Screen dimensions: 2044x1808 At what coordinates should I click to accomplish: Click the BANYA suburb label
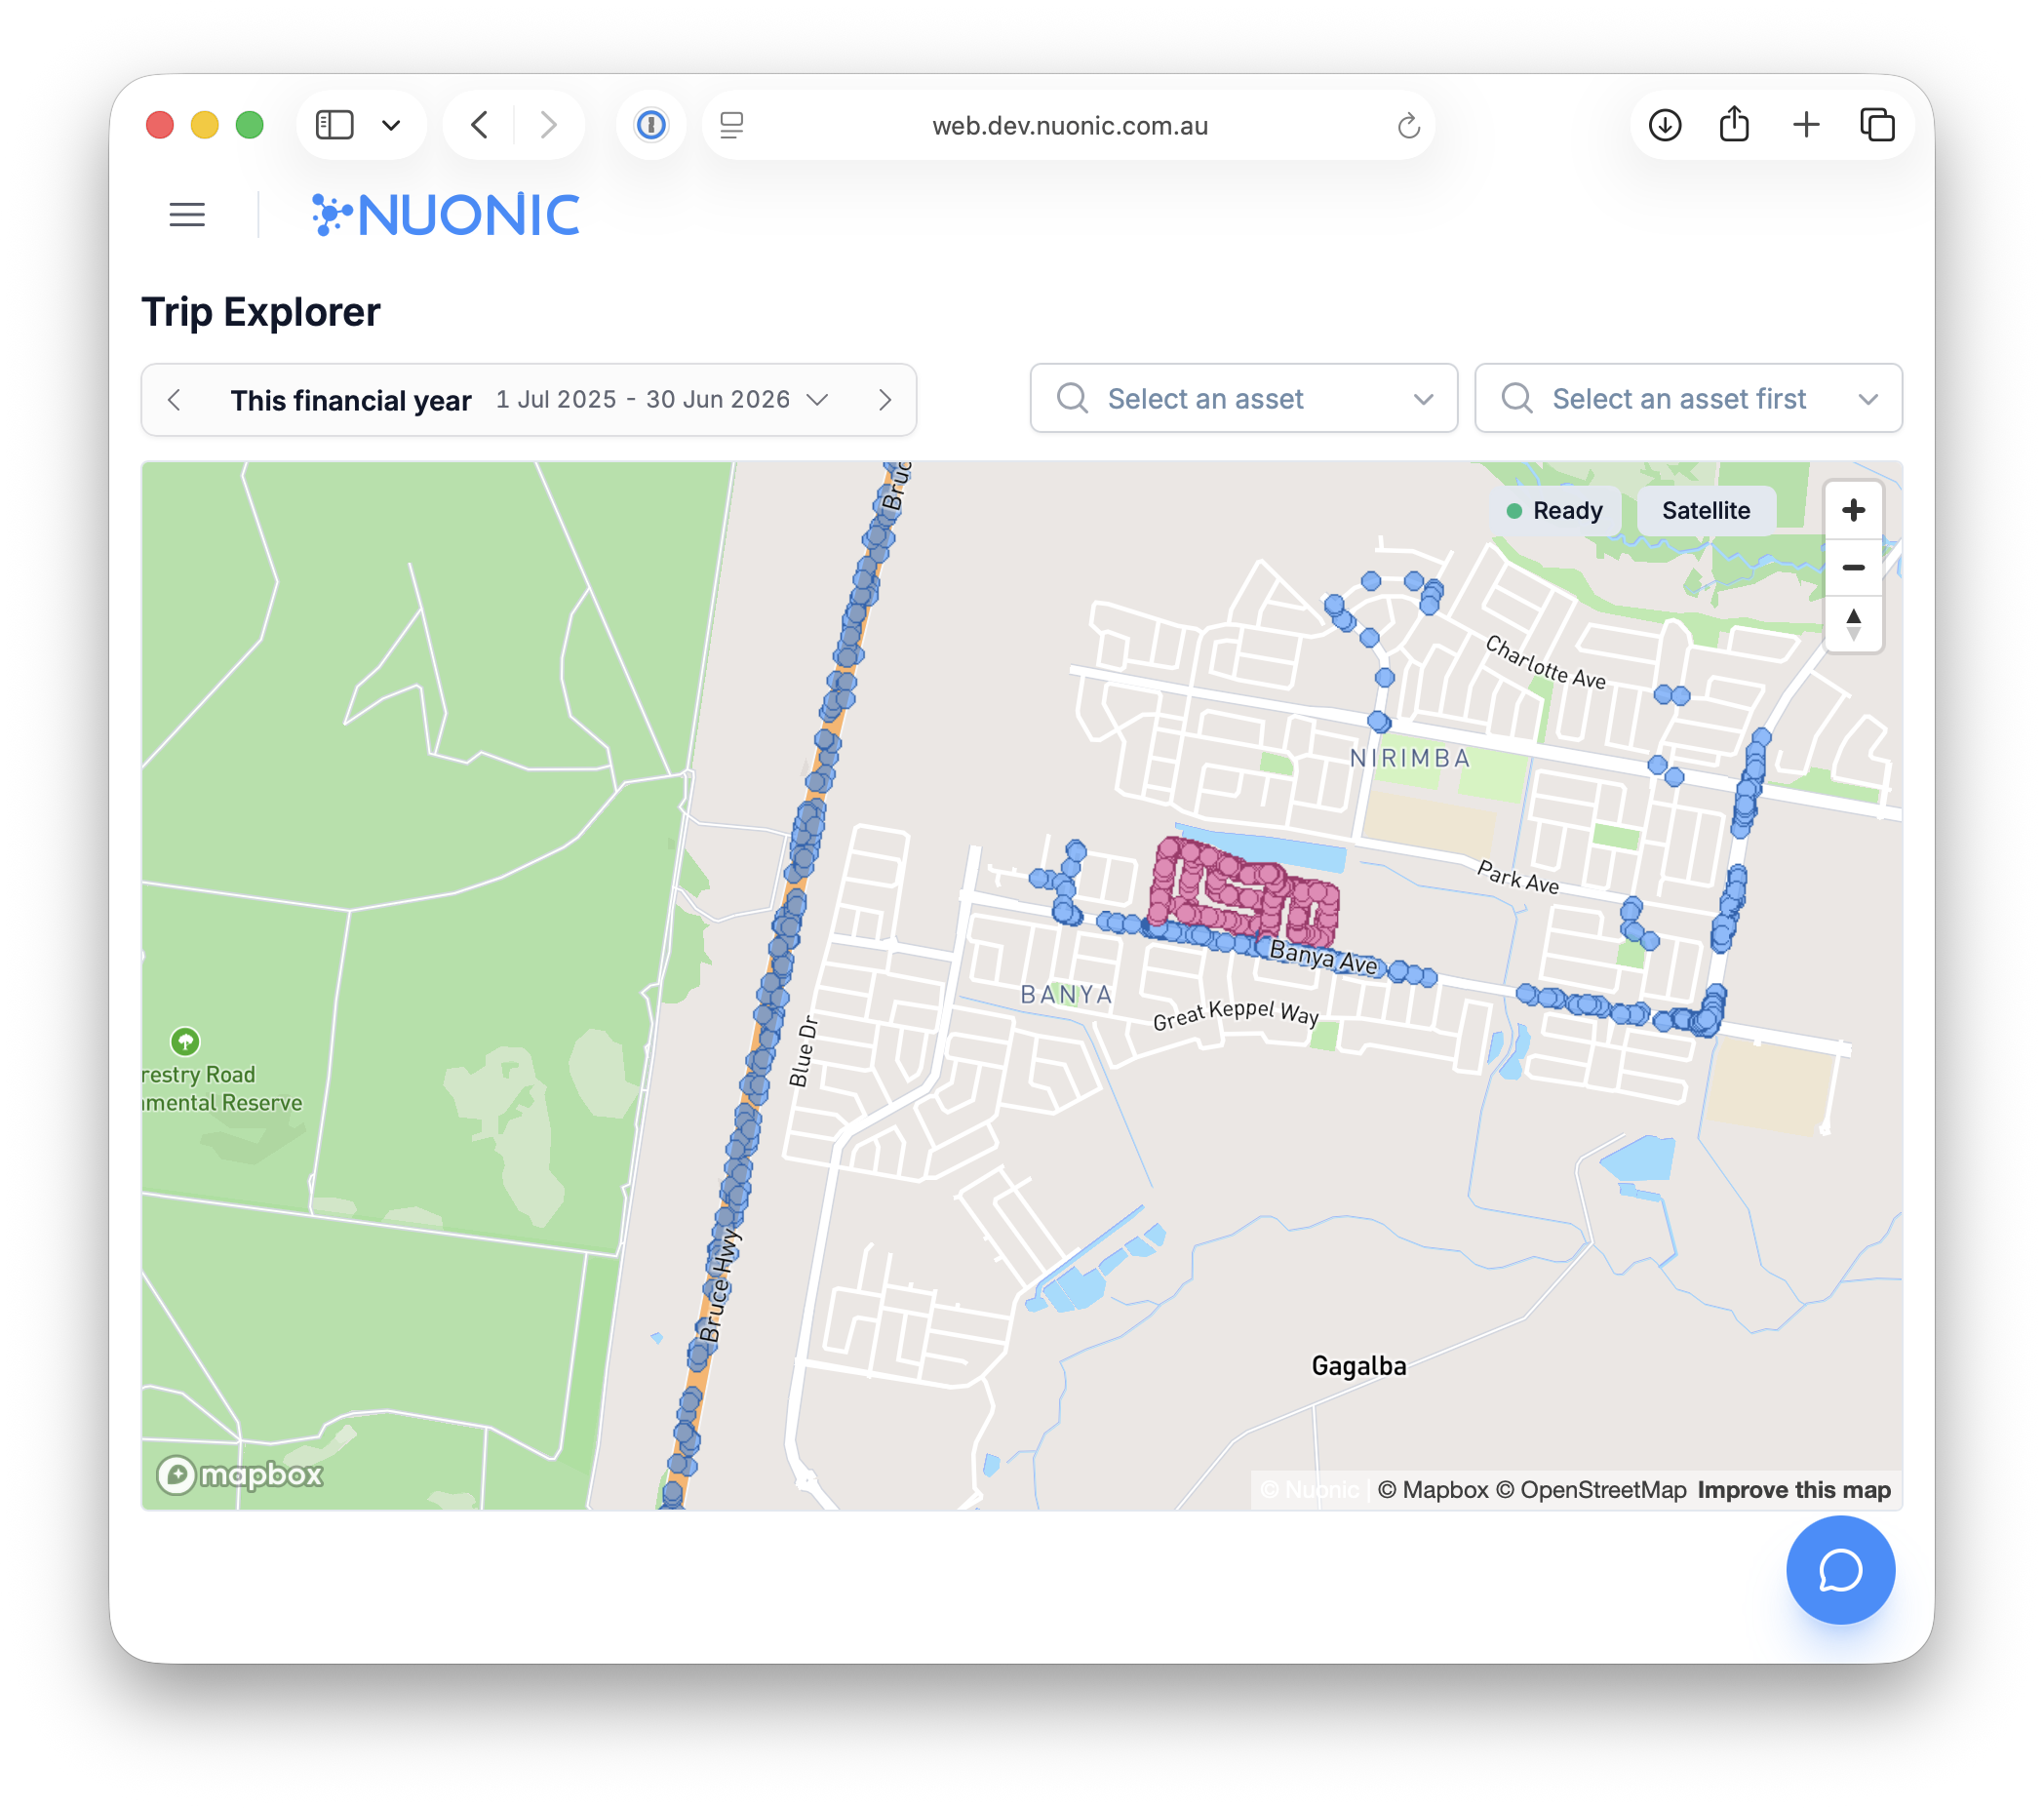click(x=1066, y=994)
